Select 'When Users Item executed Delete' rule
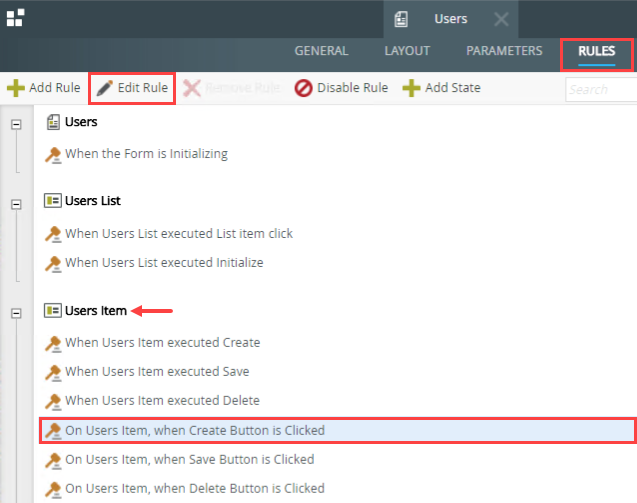Viewport: 637px width, 503px height. click(x=162, y=401)
